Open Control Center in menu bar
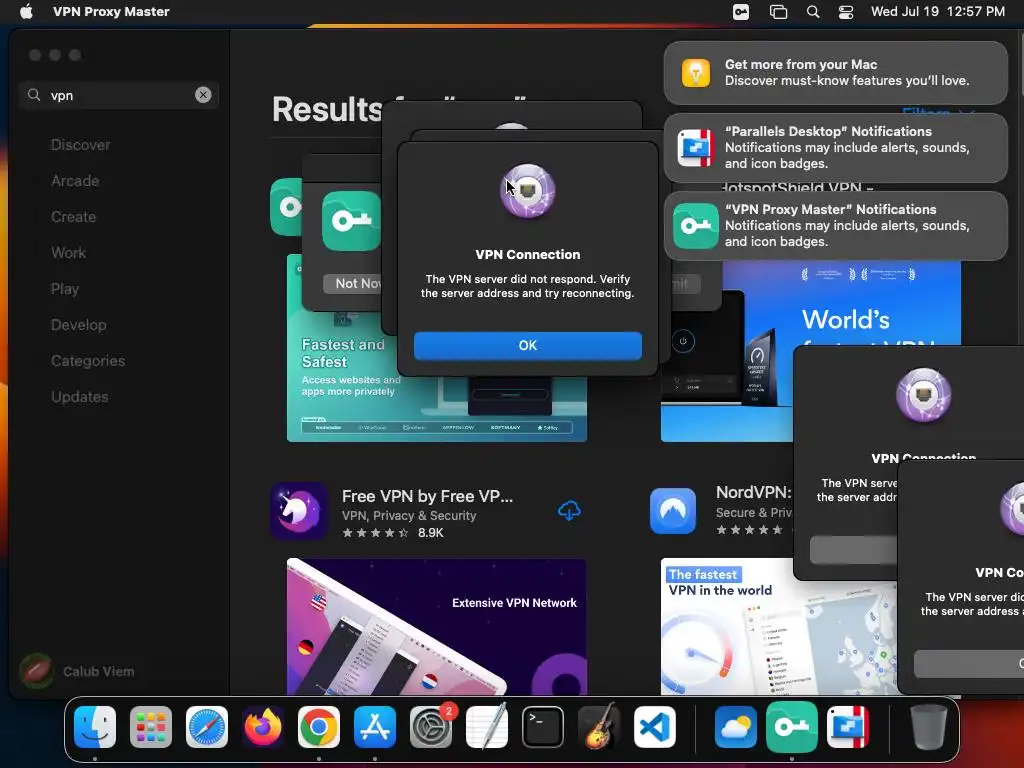The width and height of the screenshot is (1024, 768). tap(846, 12)
